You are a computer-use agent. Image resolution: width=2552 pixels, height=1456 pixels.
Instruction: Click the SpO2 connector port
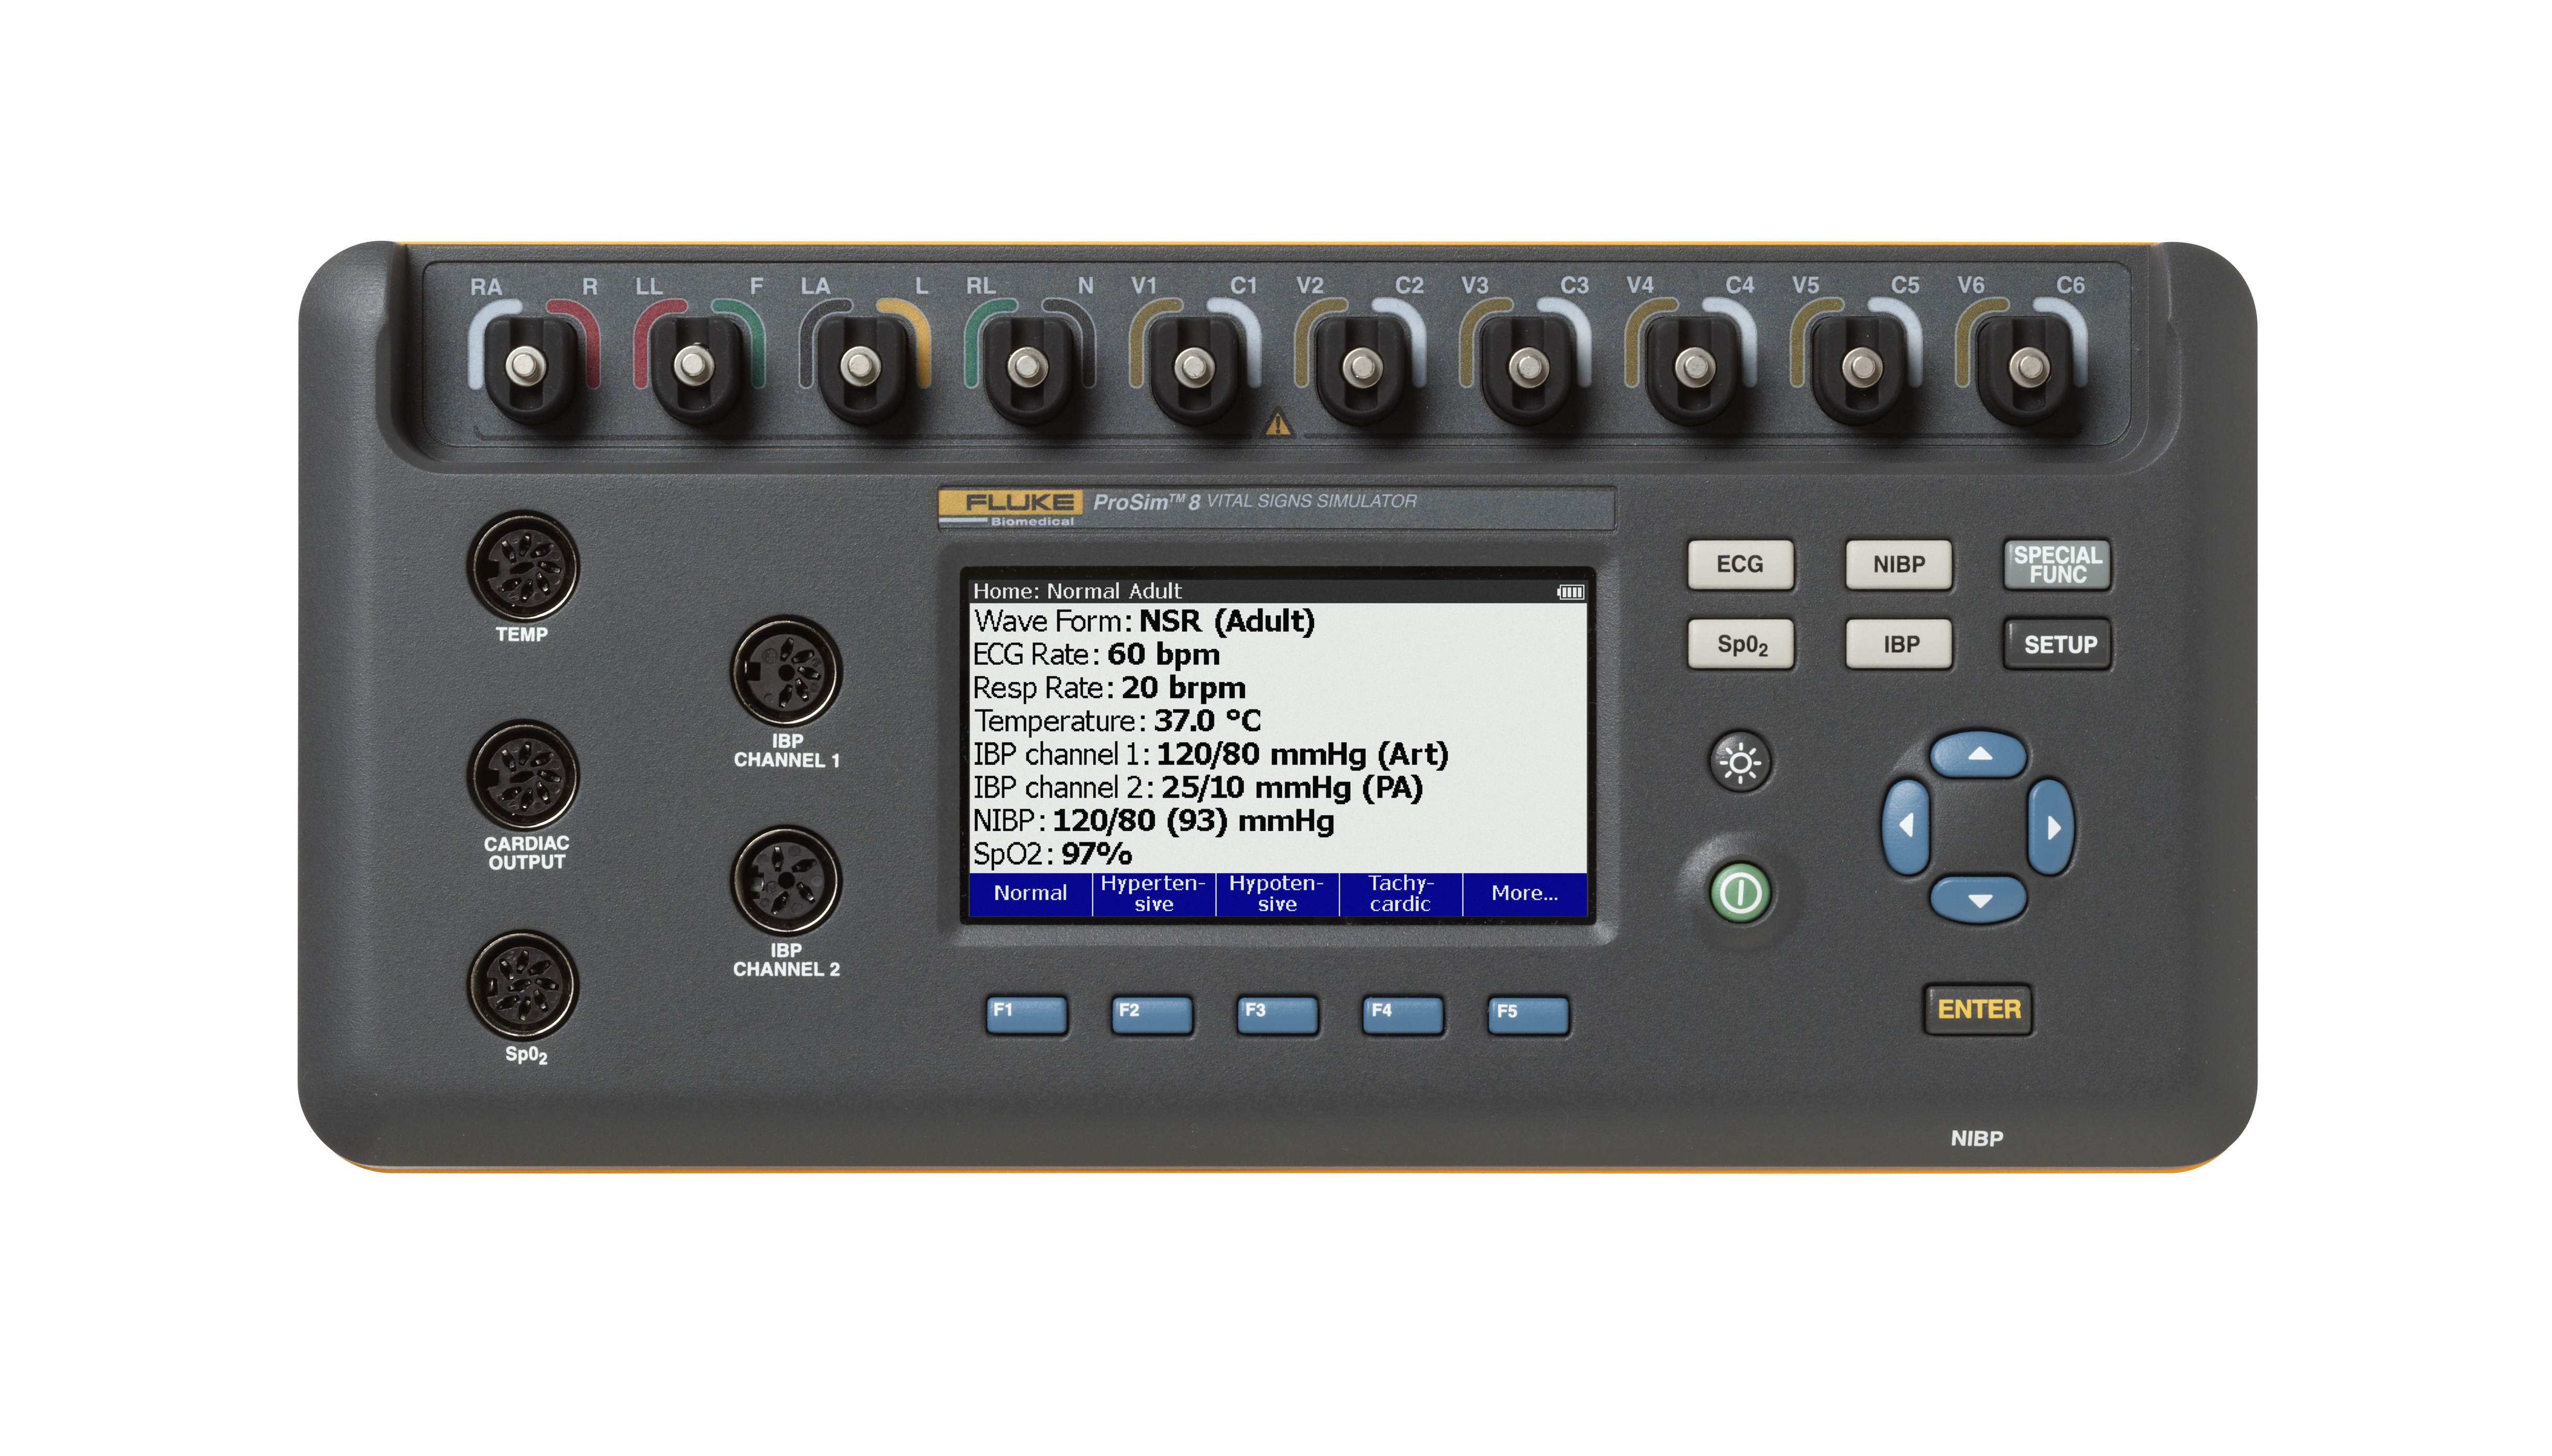coord(522,986)
